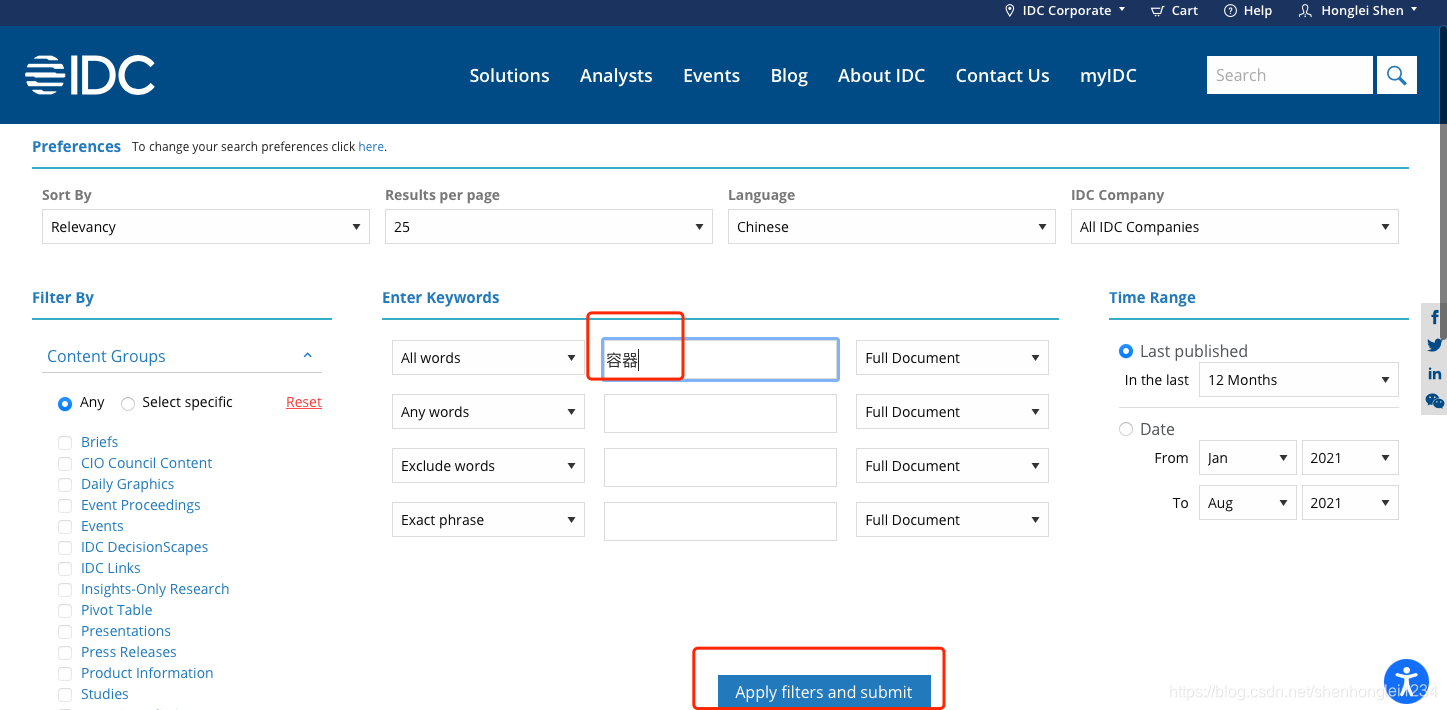Click the Studies content group link
The height and width of the screenshot is (710, 1447).
[x=105, y=694]
